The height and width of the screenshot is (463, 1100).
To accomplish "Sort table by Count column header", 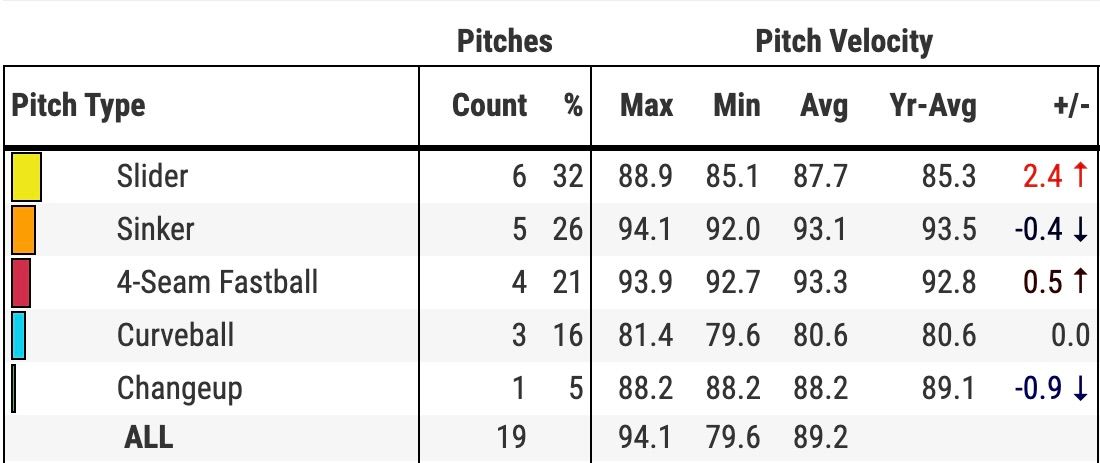I will point(489,105).
